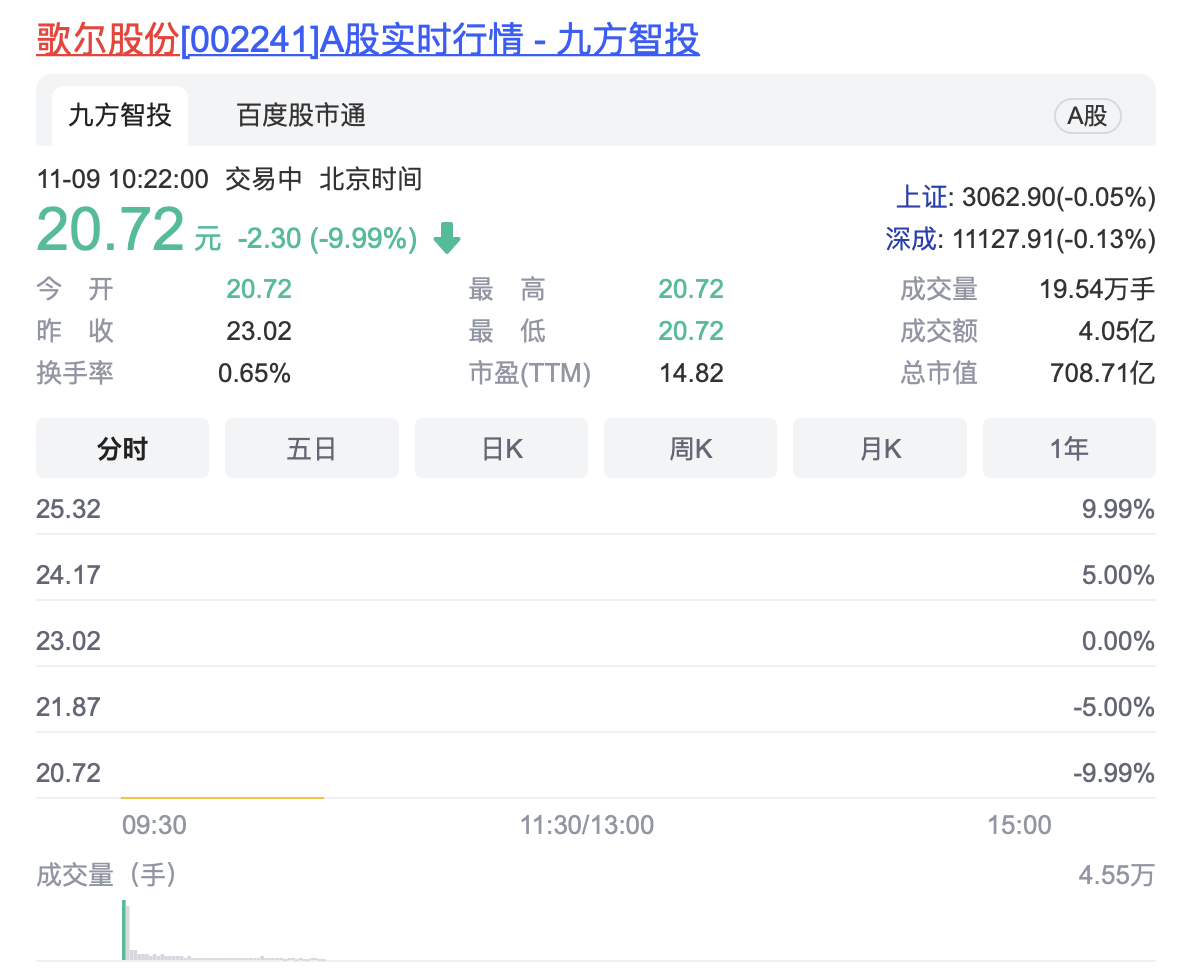Open the 深成 index link
The height and width of the screenshot is (968, 1180).
click(x=912, y=239)
